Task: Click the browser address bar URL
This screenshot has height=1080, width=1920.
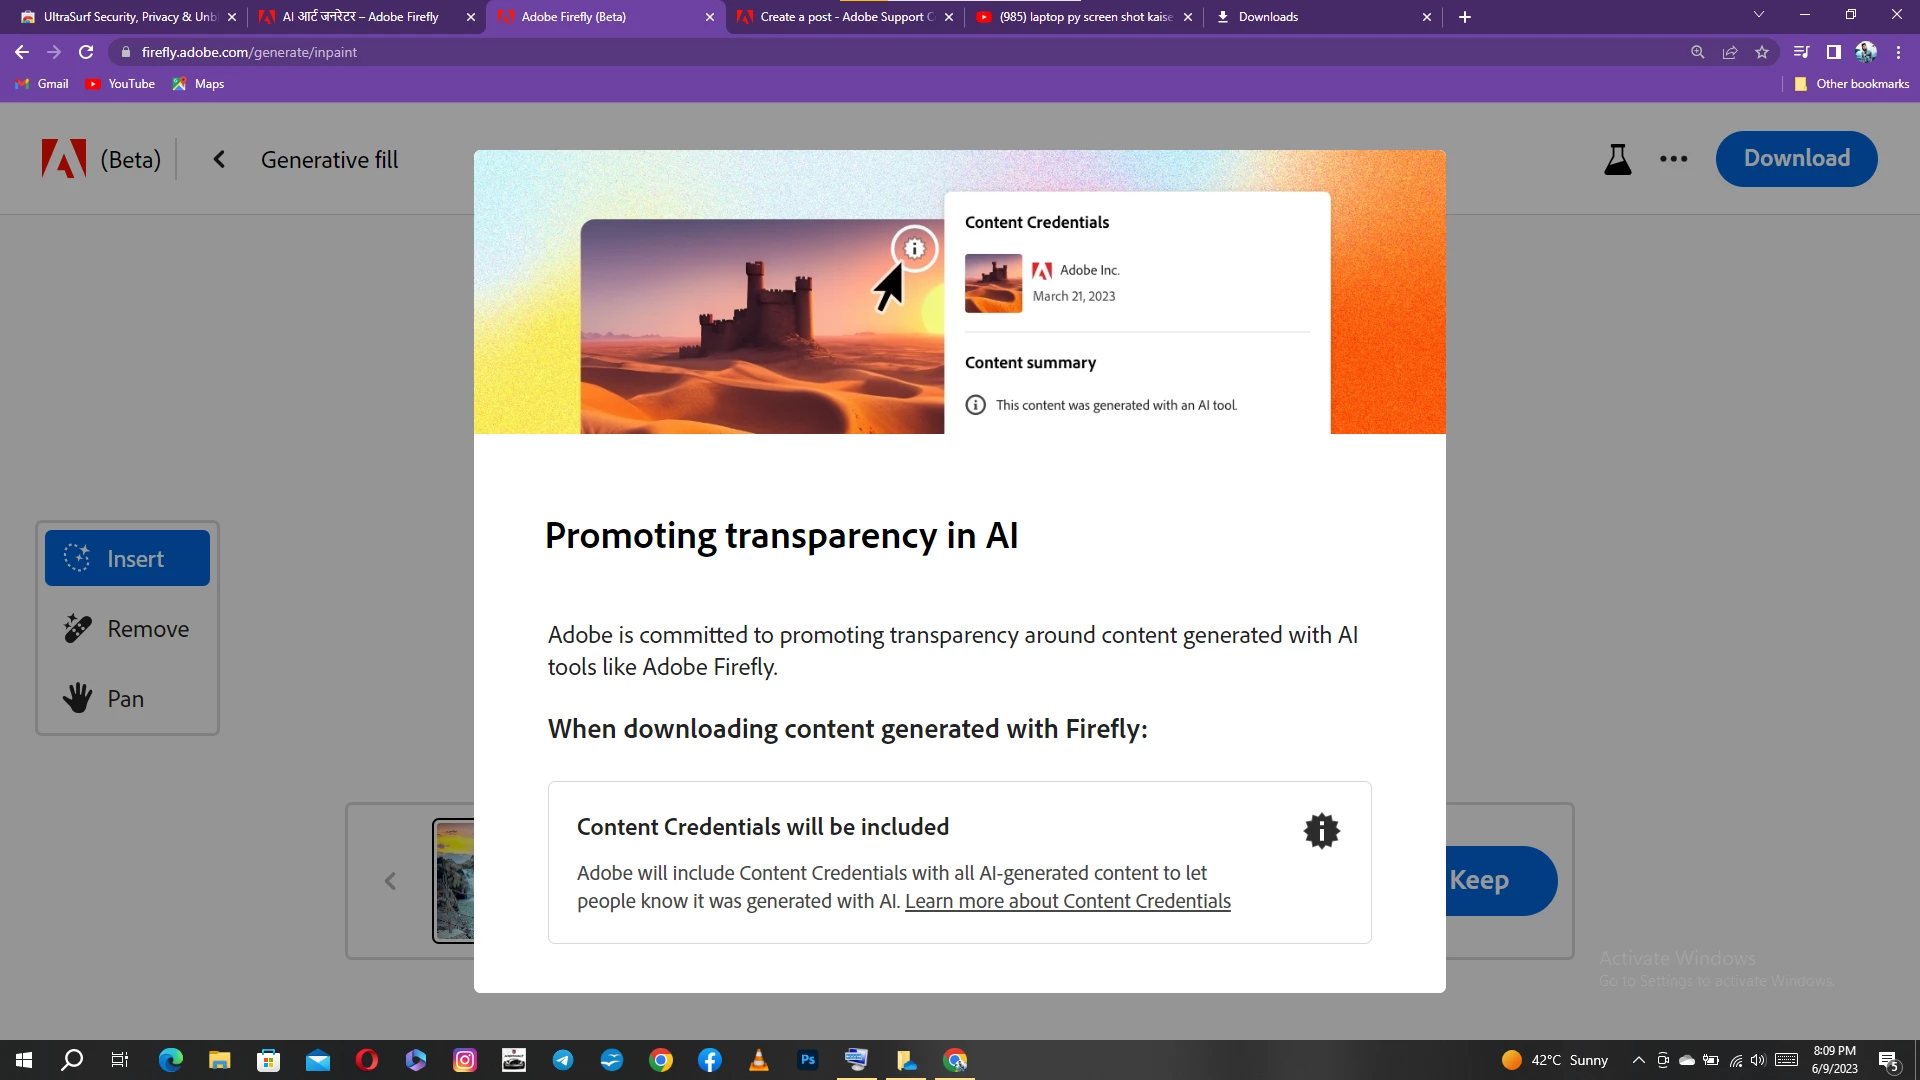Action: pos(249,52)
